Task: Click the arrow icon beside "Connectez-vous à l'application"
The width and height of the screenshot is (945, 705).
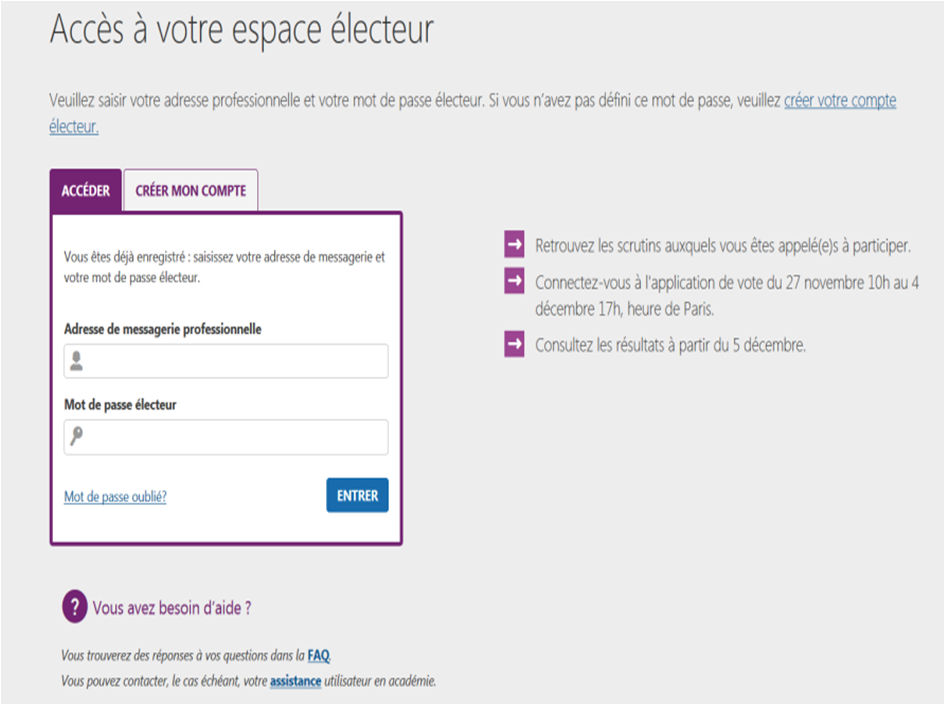Action: [513, 282]
